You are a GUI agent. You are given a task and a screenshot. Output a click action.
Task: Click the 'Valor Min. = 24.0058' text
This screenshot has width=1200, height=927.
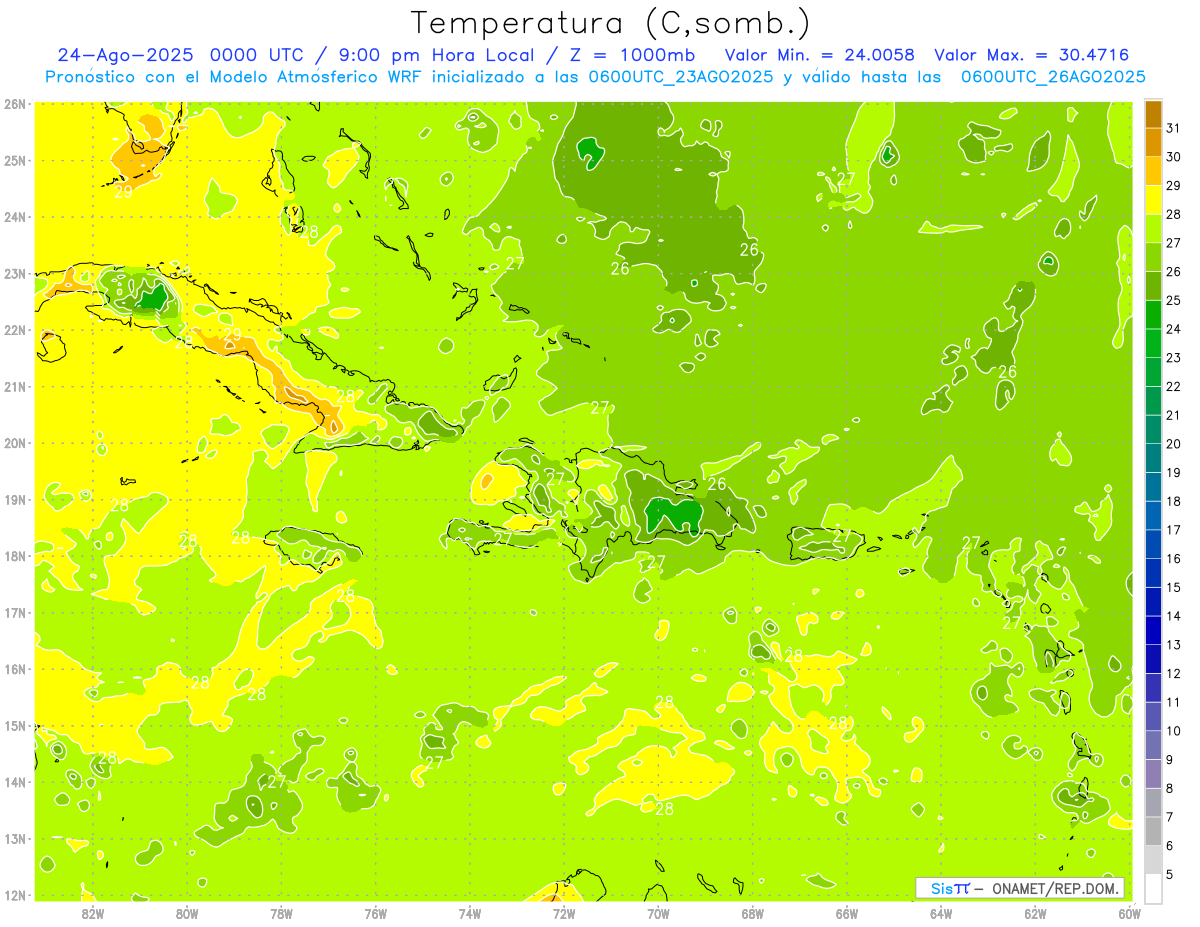click(819, 55)
